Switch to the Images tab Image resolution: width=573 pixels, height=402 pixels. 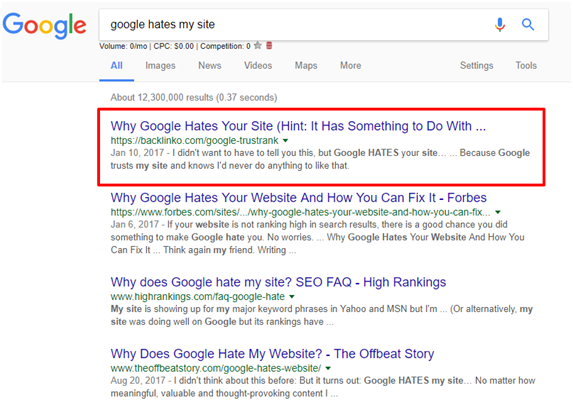(x=160, y=65)
